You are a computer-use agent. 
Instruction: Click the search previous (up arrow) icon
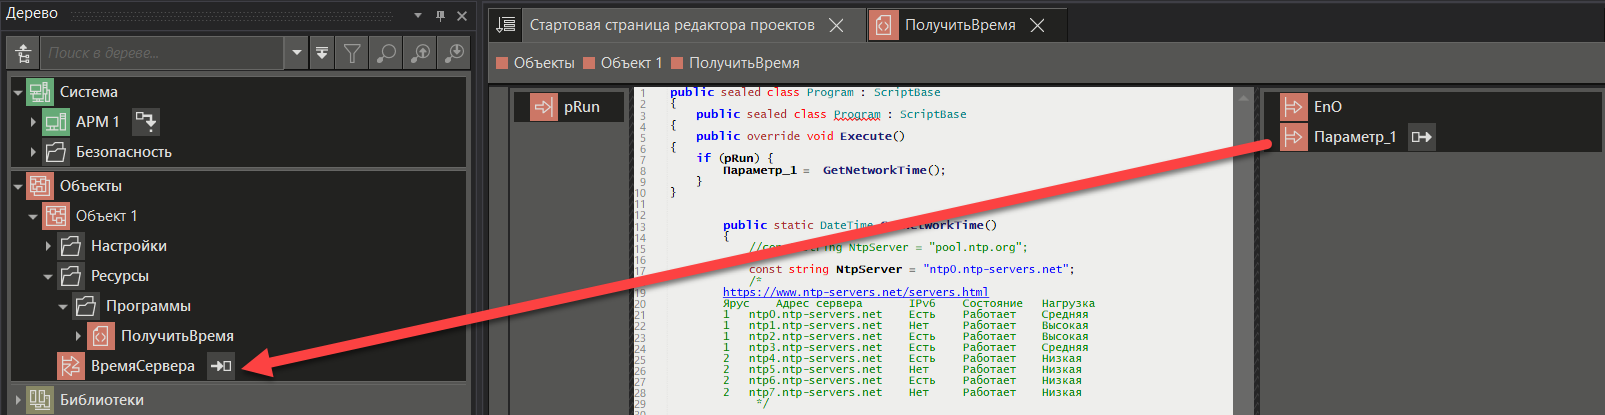[420, 53]
